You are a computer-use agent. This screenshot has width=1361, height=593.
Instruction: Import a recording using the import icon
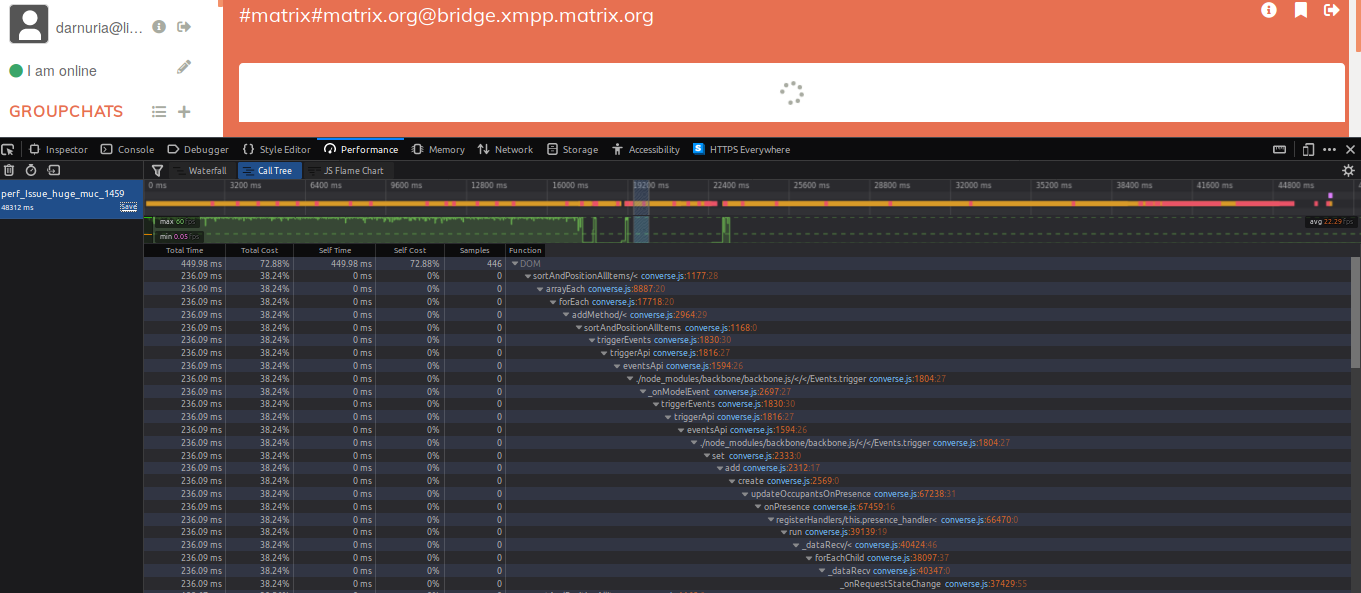[54, 170]
